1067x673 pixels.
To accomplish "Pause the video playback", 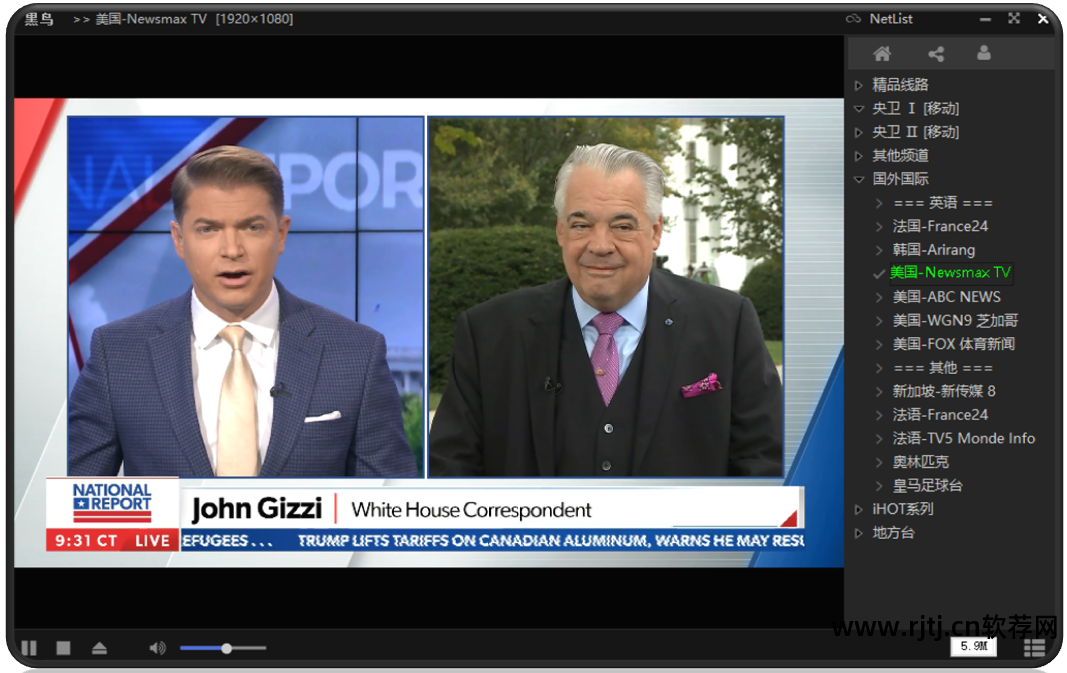I will click(29, 648).
